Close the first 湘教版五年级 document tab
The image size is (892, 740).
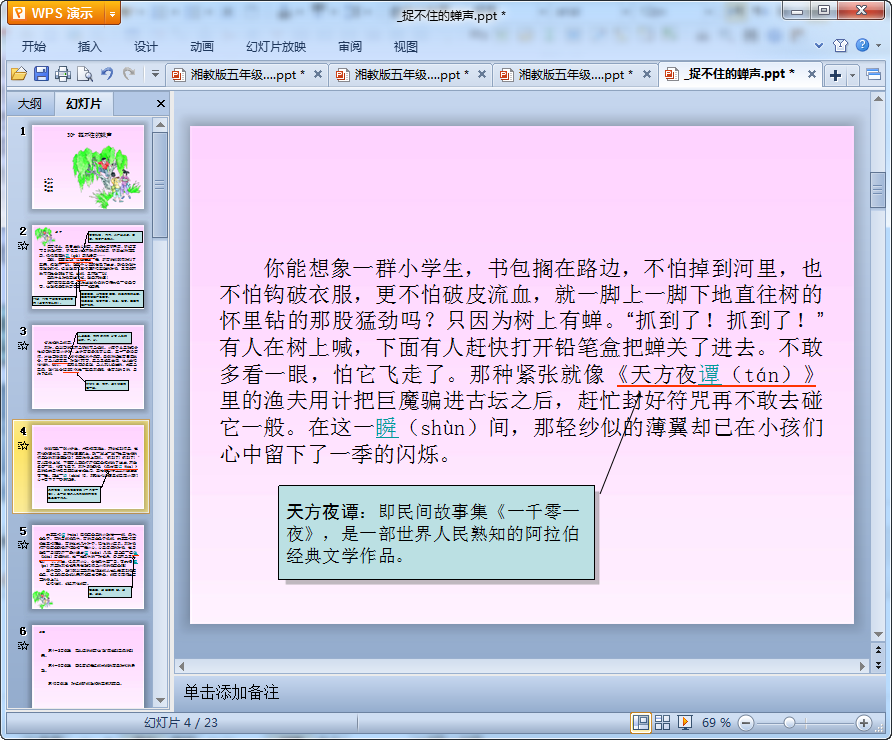click(318, 75)
